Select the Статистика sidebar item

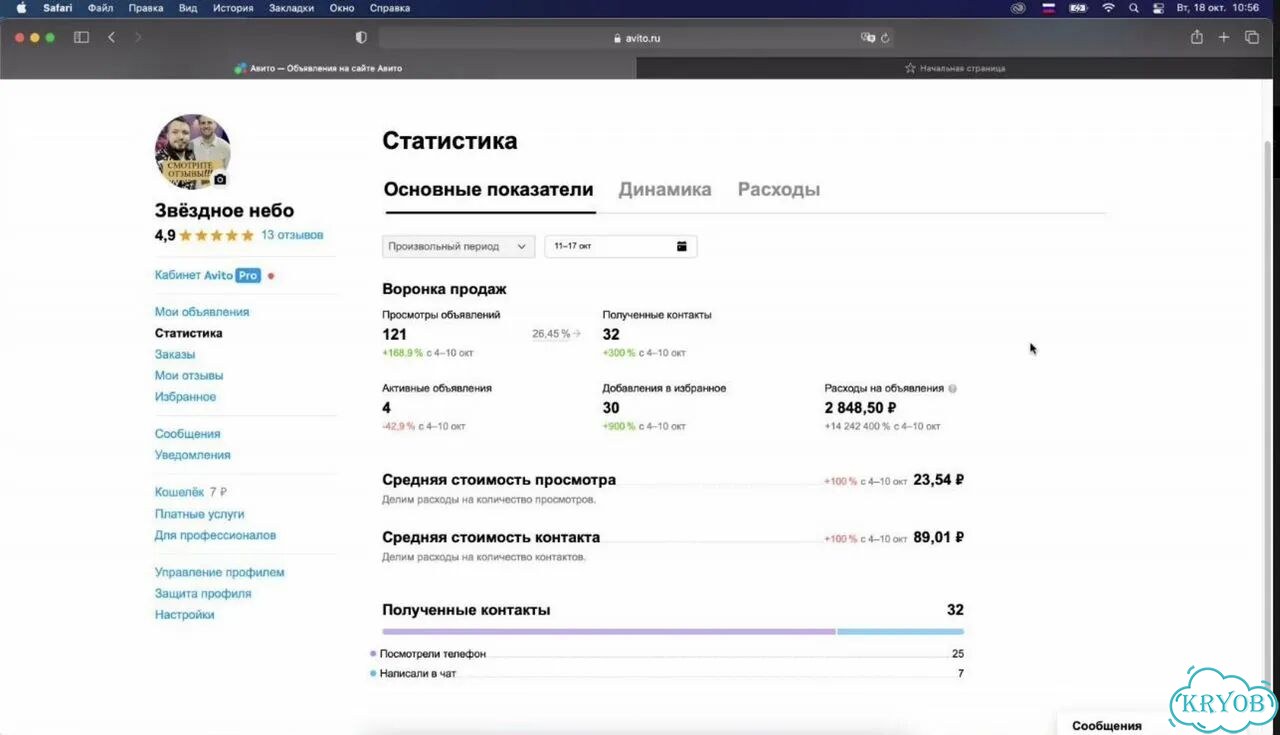click(189, 333)
